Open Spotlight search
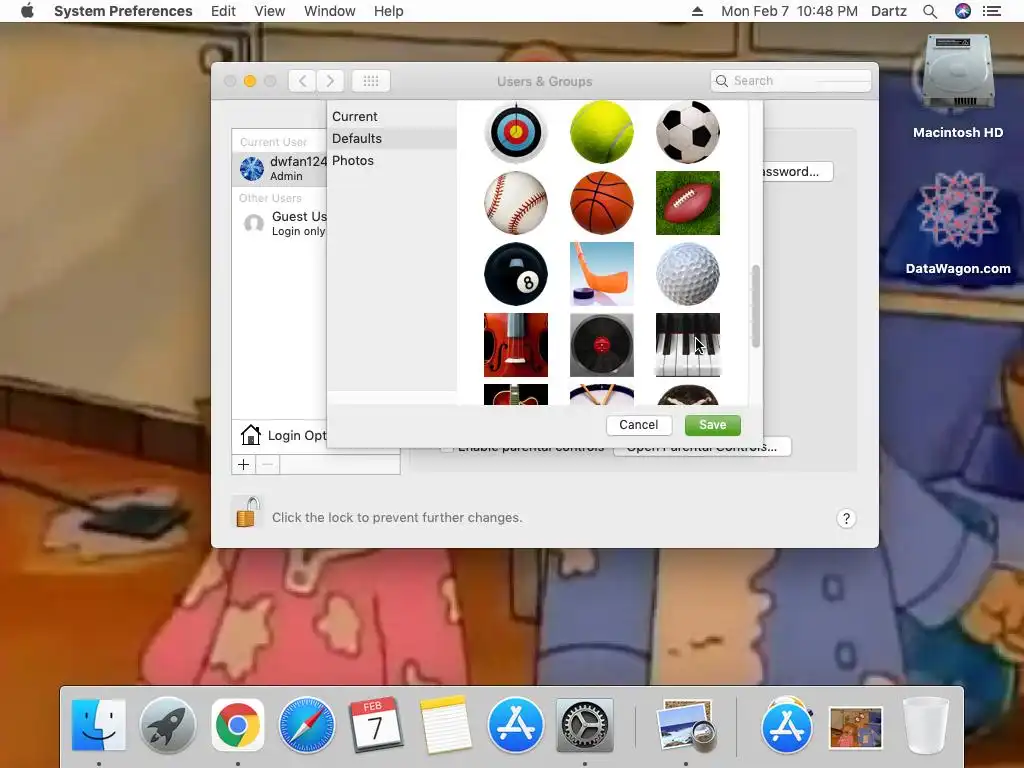Image resolution: width=1024 pixels, height=768 pixels. coord(930,11)
